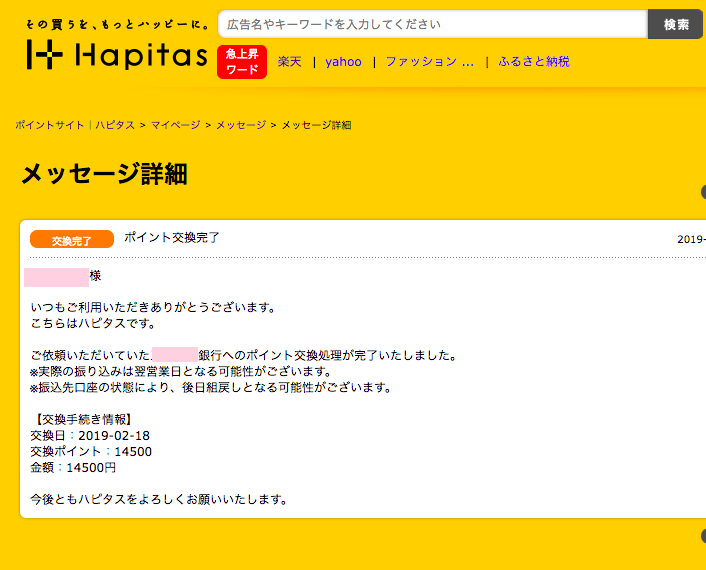The width and height of the screenshot is (706, 570).
Task: Click dark round icon beside page heading
Action: point(702,192)
